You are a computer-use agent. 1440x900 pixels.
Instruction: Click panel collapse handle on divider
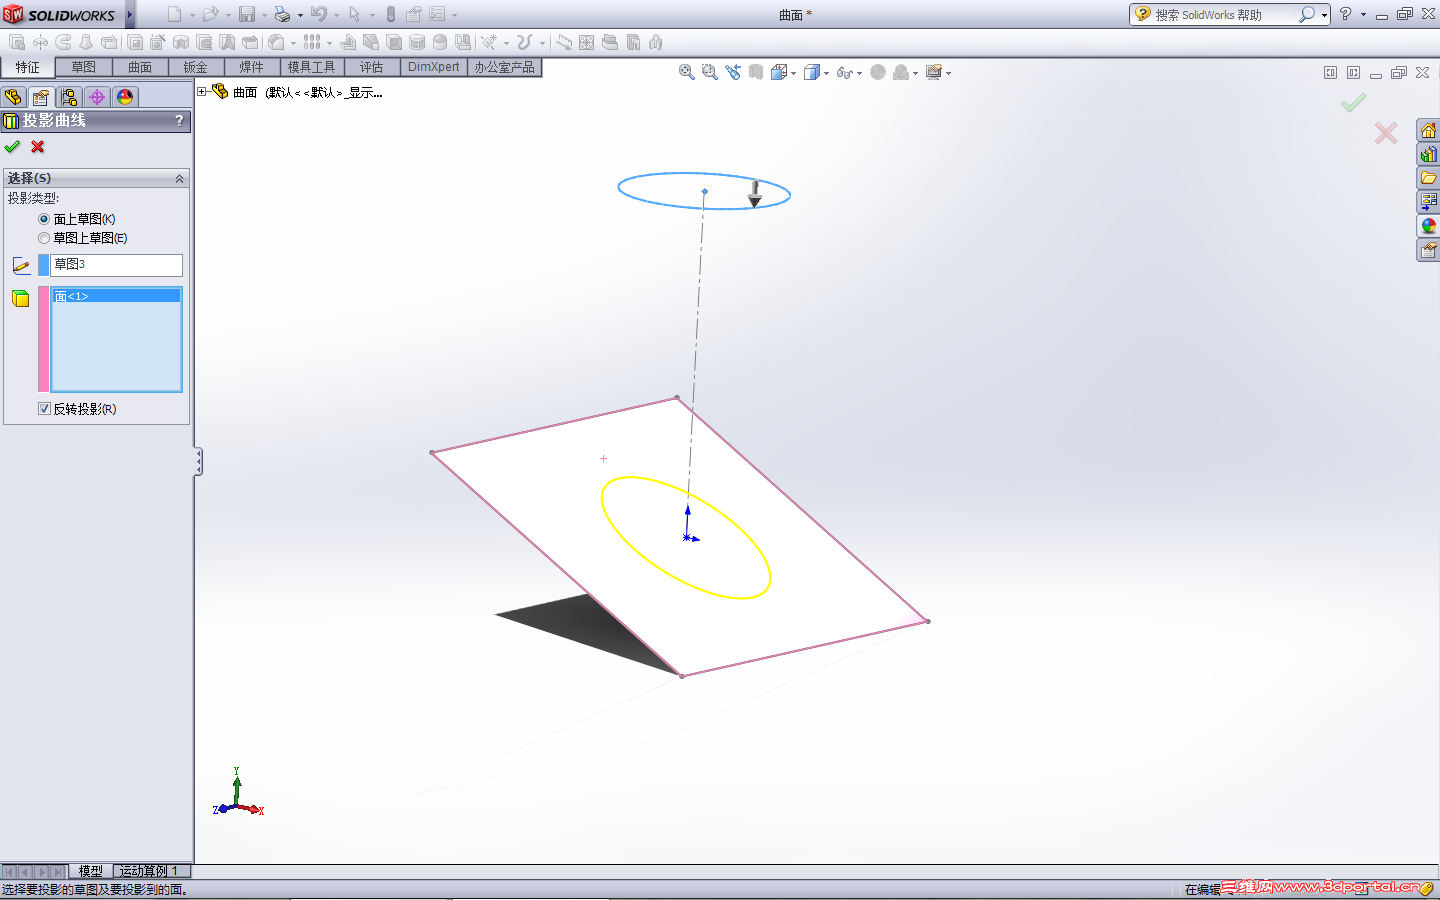(x=199, y=461)
